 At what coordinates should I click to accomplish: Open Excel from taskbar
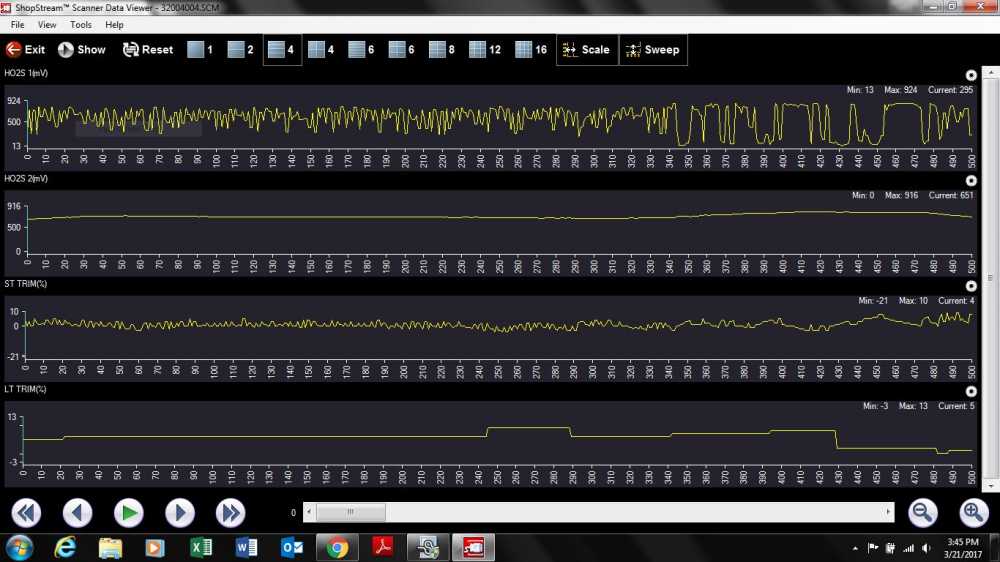[x=201, y=548]
